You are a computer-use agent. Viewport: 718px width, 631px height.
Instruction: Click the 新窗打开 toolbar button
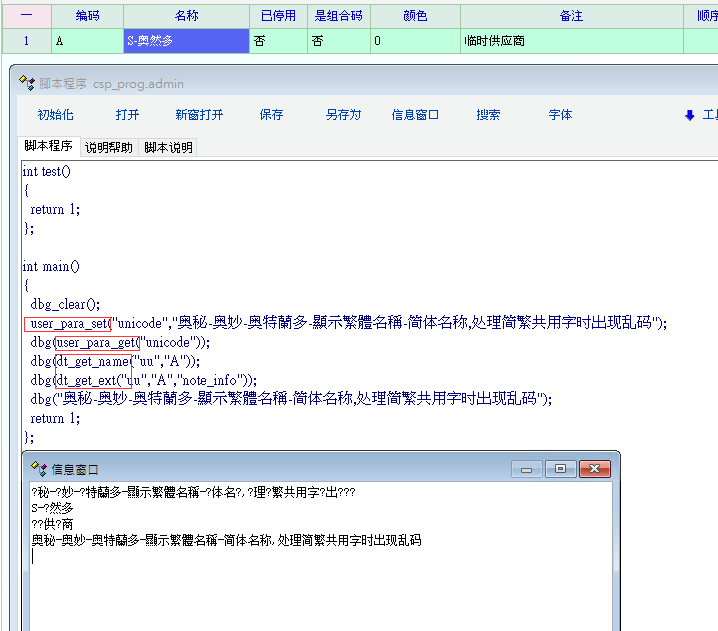pos(199,115)
